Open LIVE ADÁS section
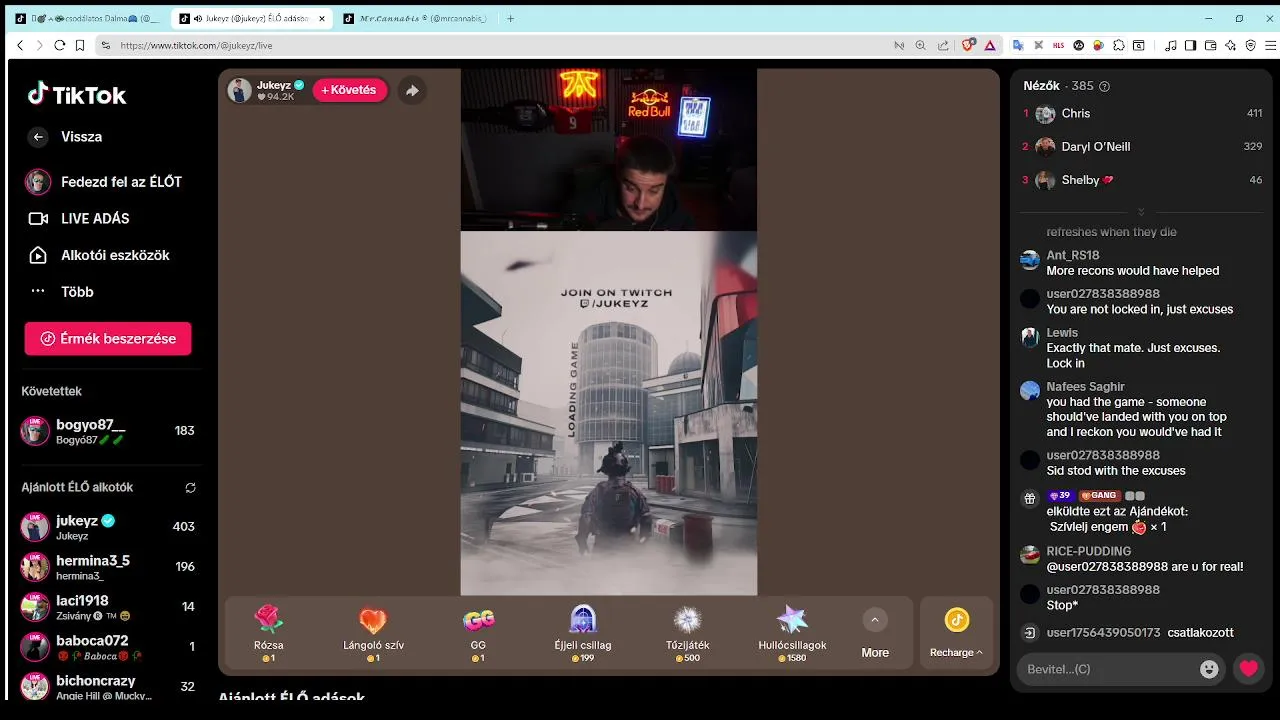The height and width of the screenshot is (720, 1280). (x=78, y=218)
